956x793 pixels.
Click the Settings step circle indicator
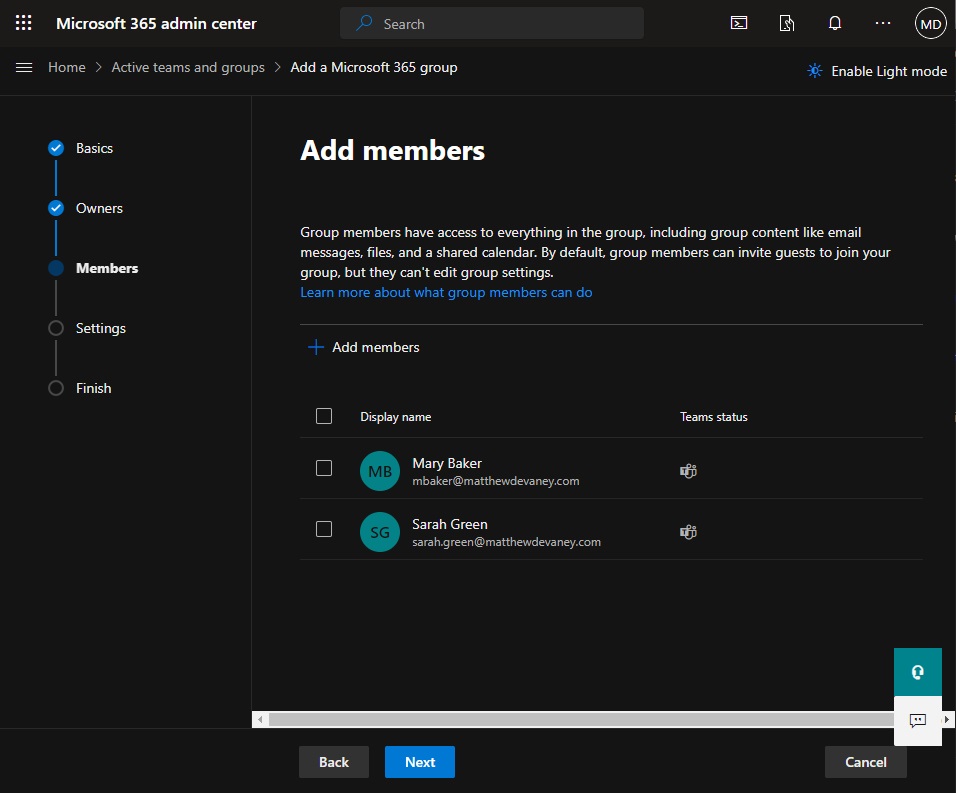tap(55, 329)
